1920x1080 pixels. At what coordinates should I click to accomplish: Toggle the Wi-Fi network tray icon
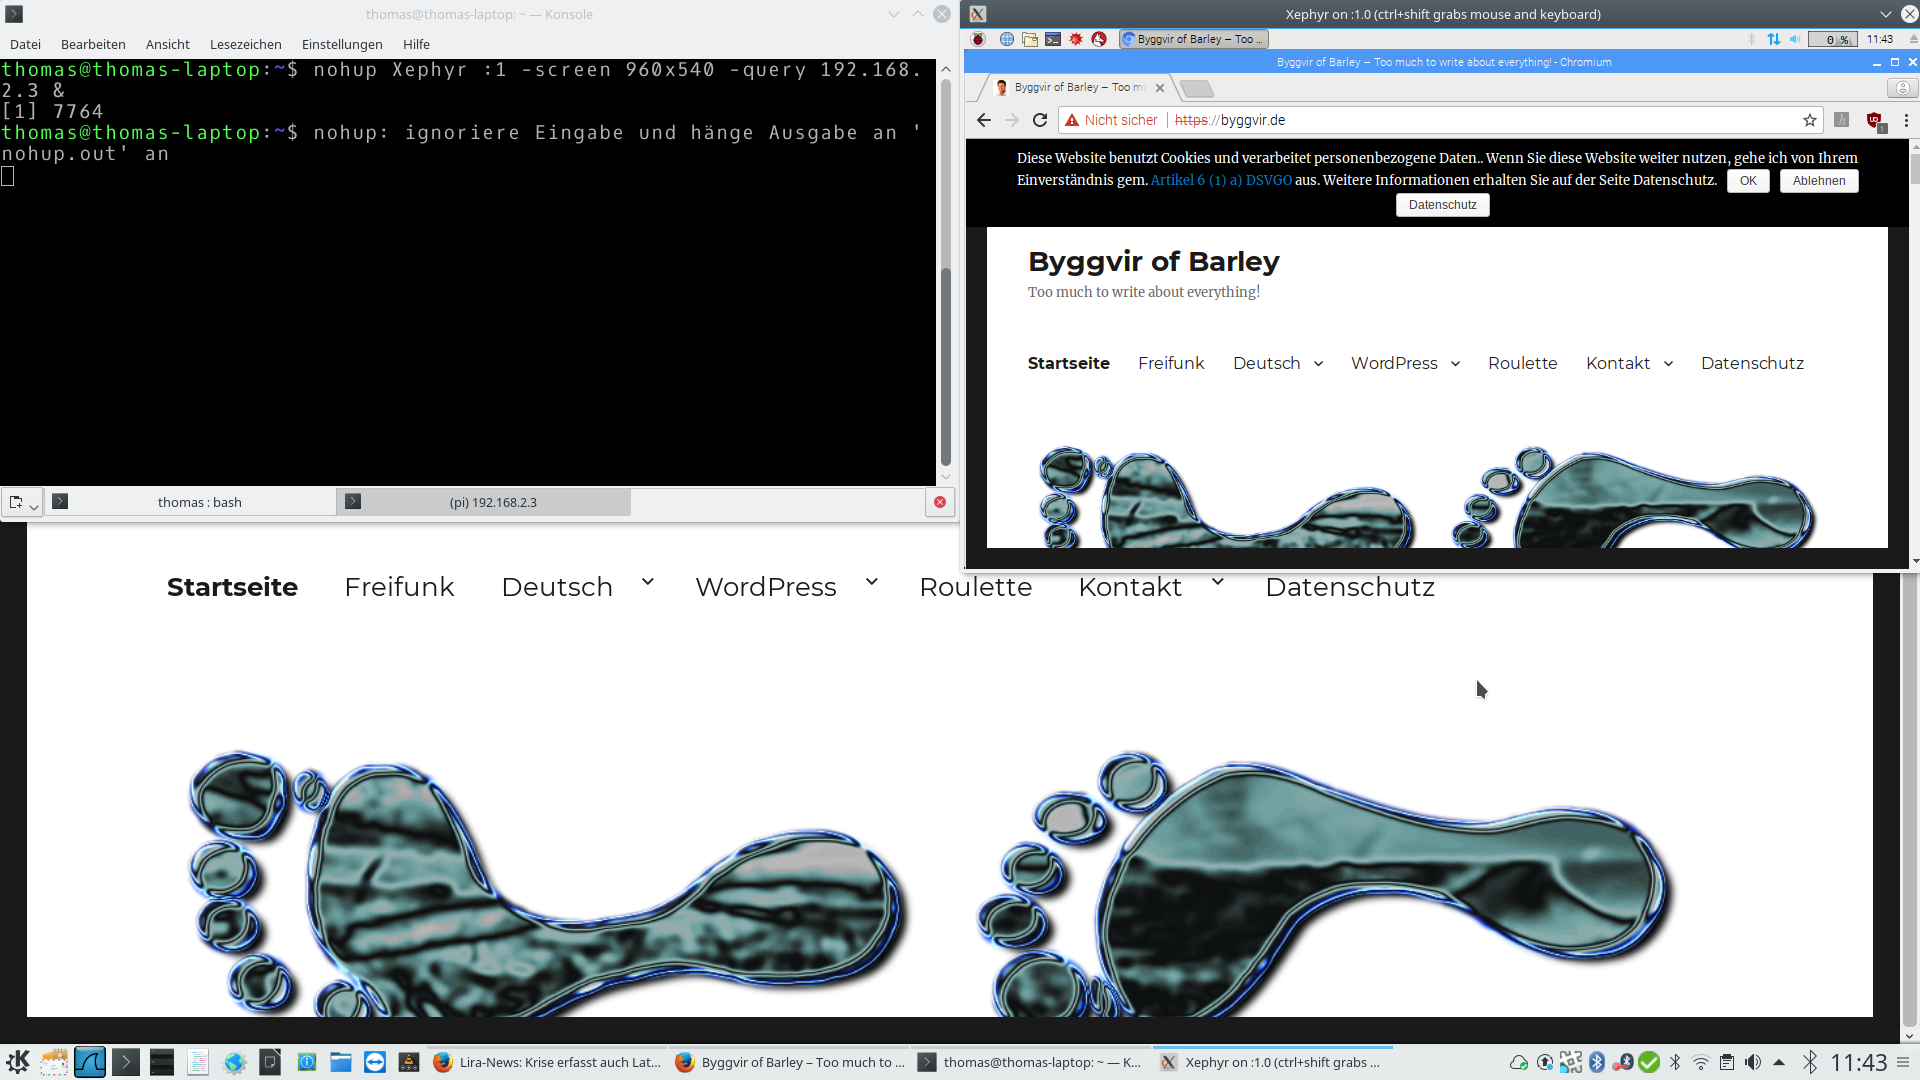(x=1701, y=1062)
